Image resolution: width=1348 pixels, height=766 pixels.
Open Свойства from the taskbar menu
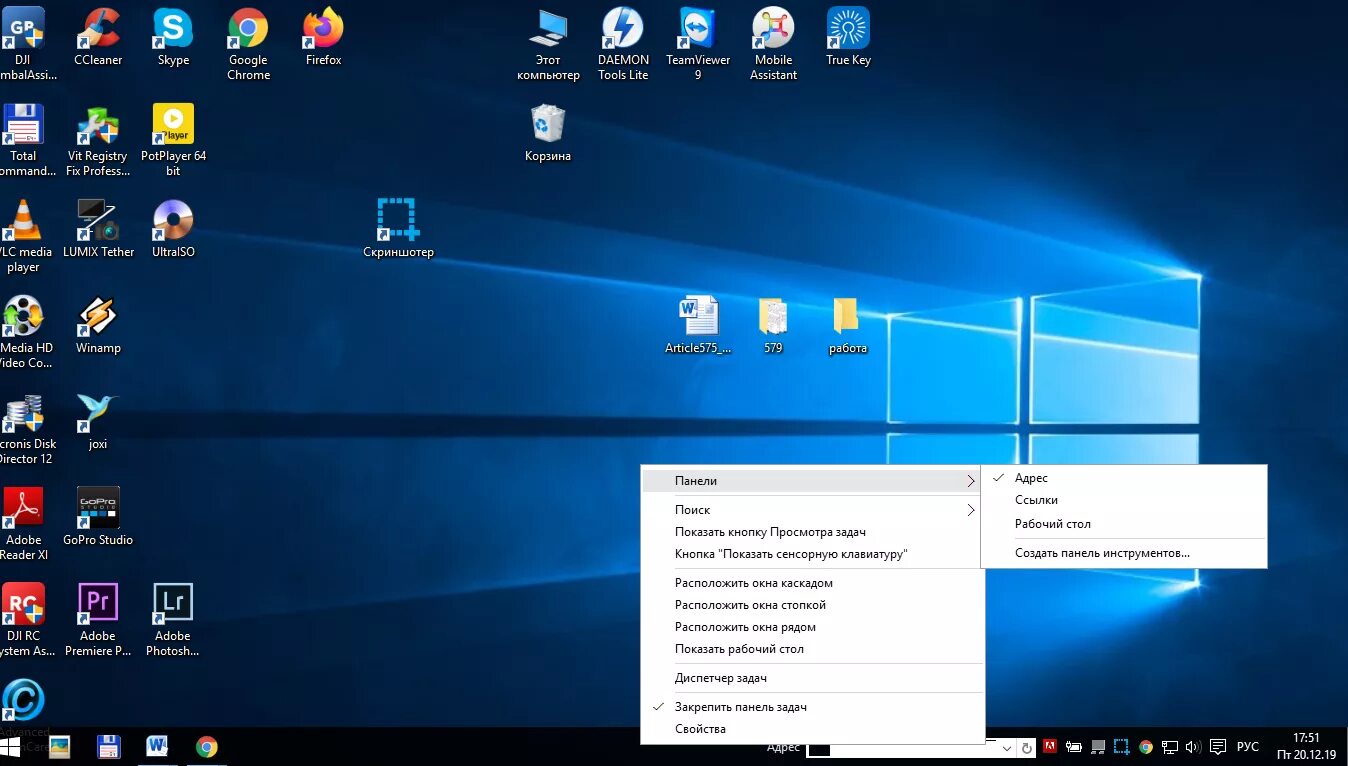point(812,729)
